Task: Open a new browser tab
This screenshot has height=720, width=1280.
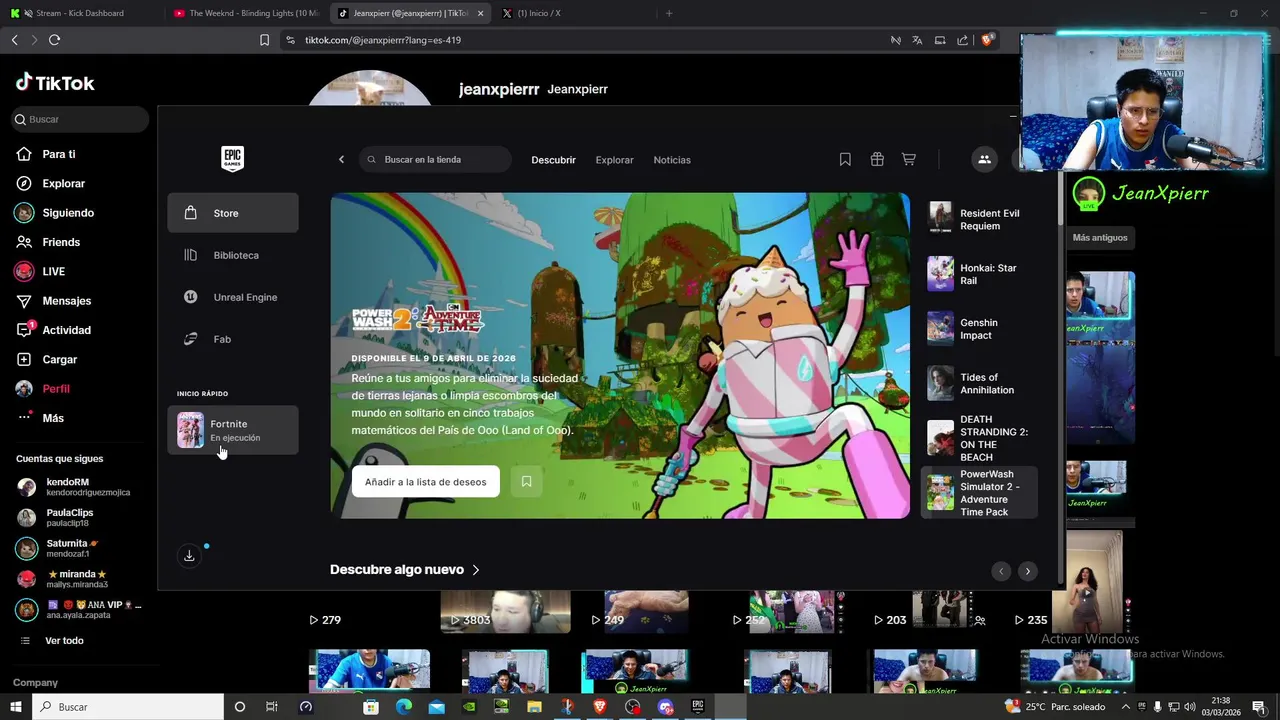Action: 669,13
